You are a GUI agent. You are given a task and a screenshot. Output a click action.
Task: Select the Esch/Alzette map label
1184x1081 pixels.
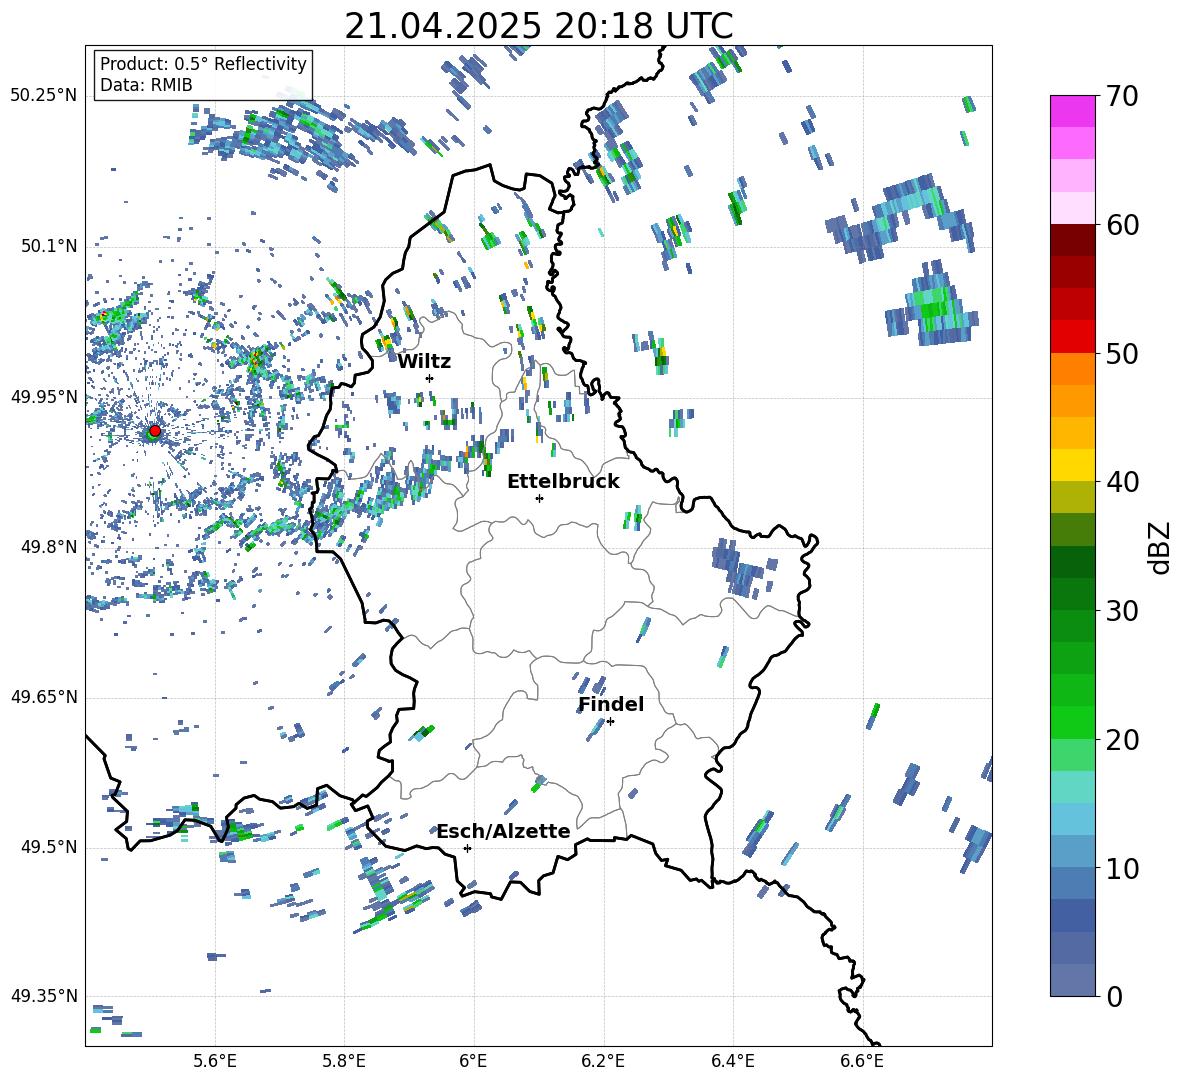(504, 831)
